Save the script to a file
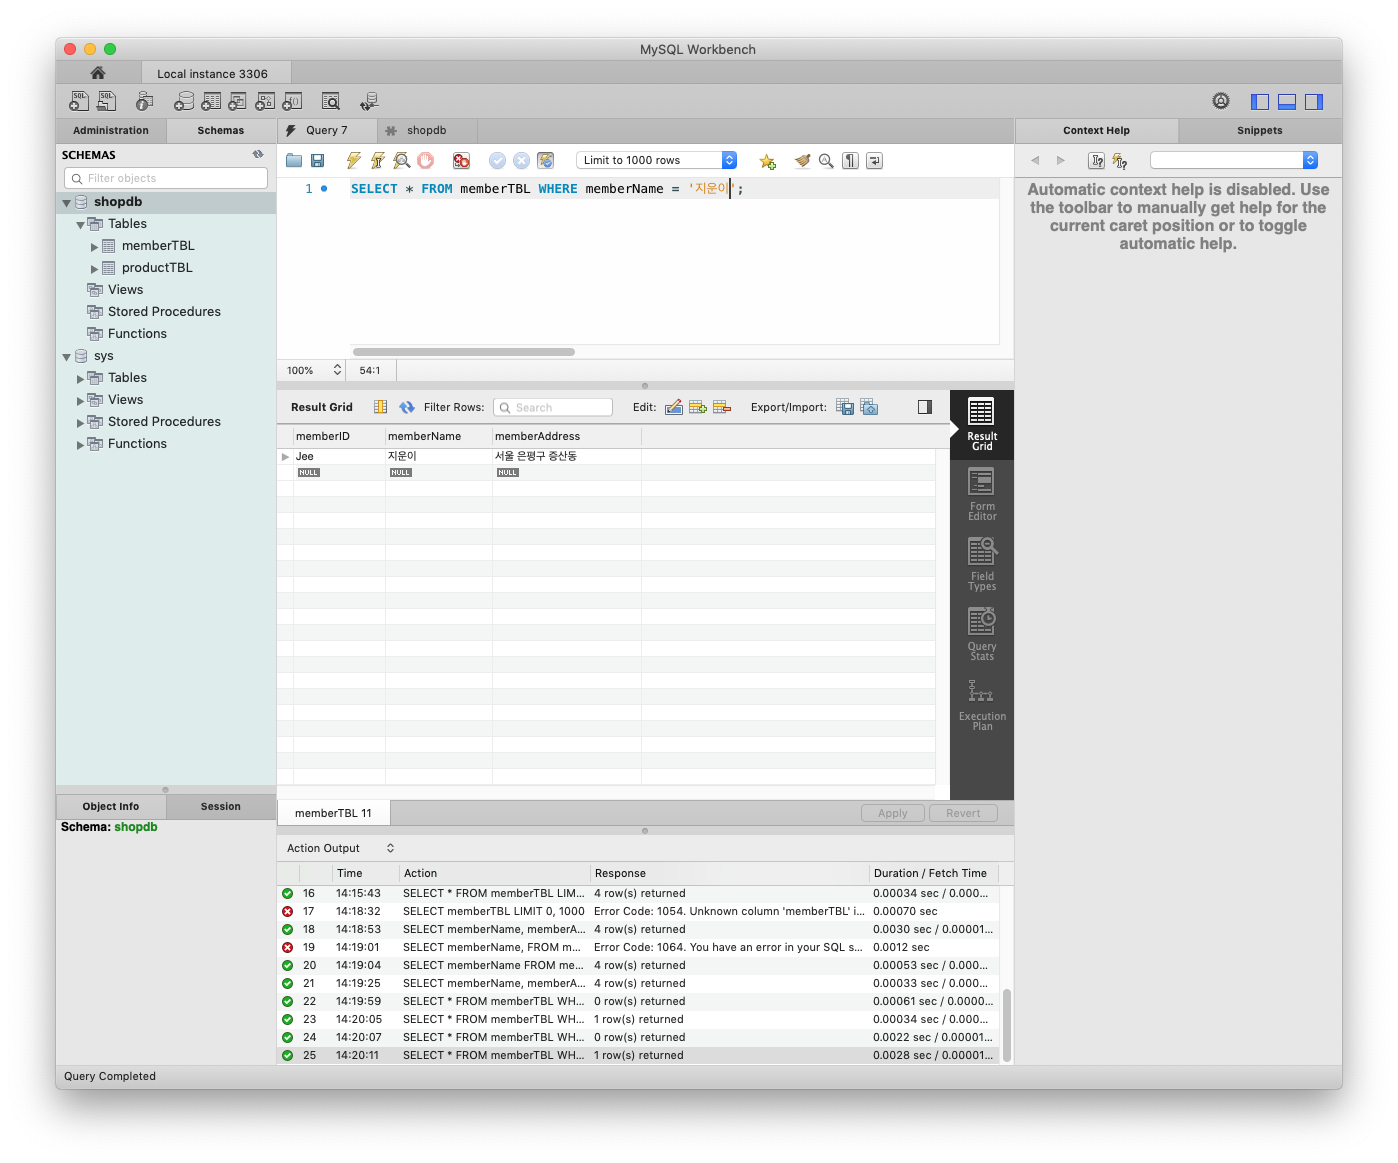 click(x=318, y=160)
